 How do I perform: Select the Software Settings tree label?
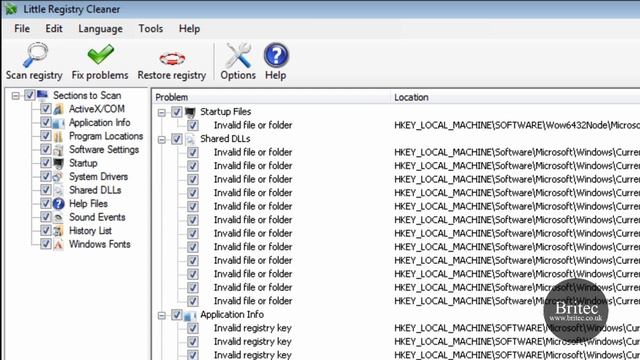click(x=104, y=150)
